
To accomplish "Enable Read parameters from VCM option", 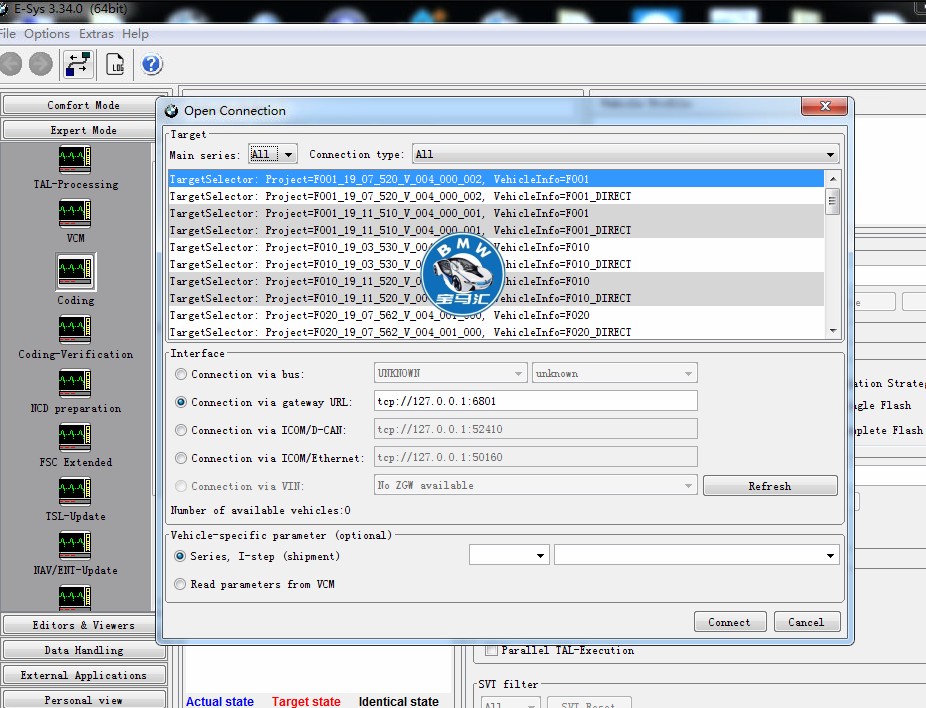I will tap(181, 584).
